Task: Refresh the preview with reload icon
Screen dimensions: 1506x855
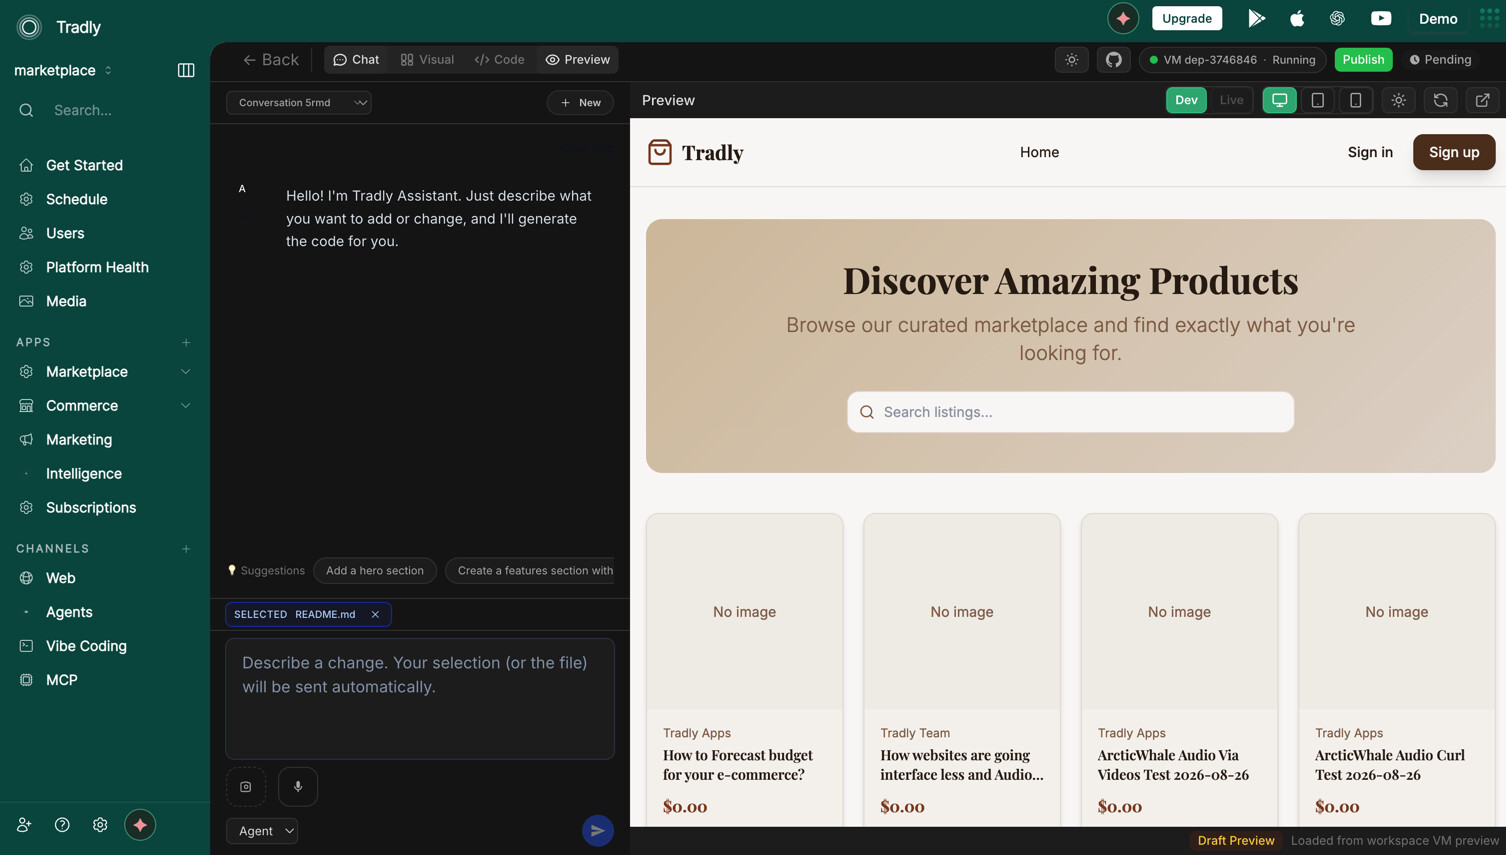Action: [1440, 100]
